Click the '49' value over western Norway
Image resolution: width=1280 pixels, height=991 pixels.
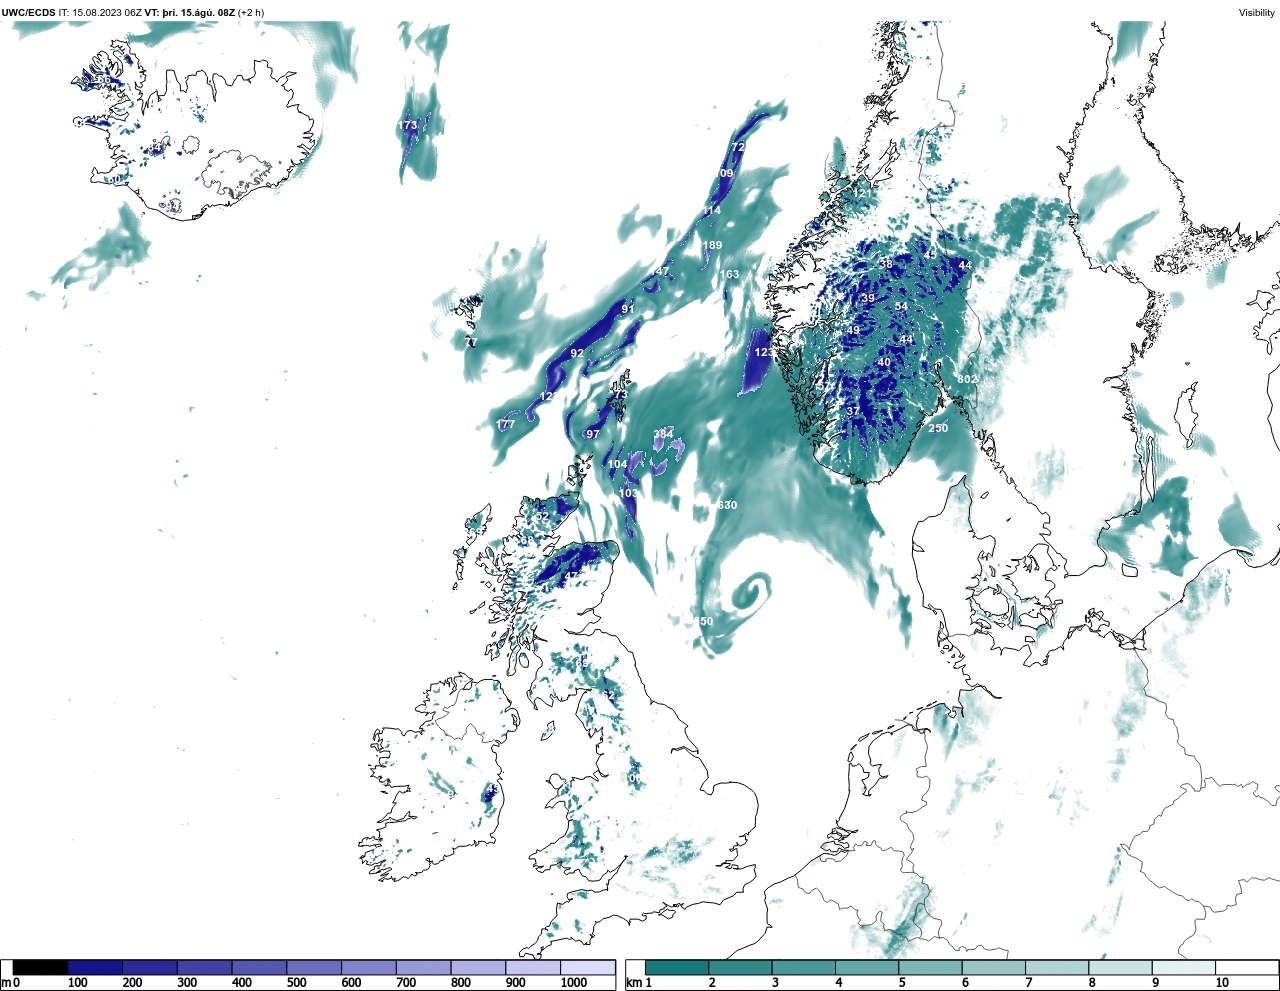tap(853, 330)
